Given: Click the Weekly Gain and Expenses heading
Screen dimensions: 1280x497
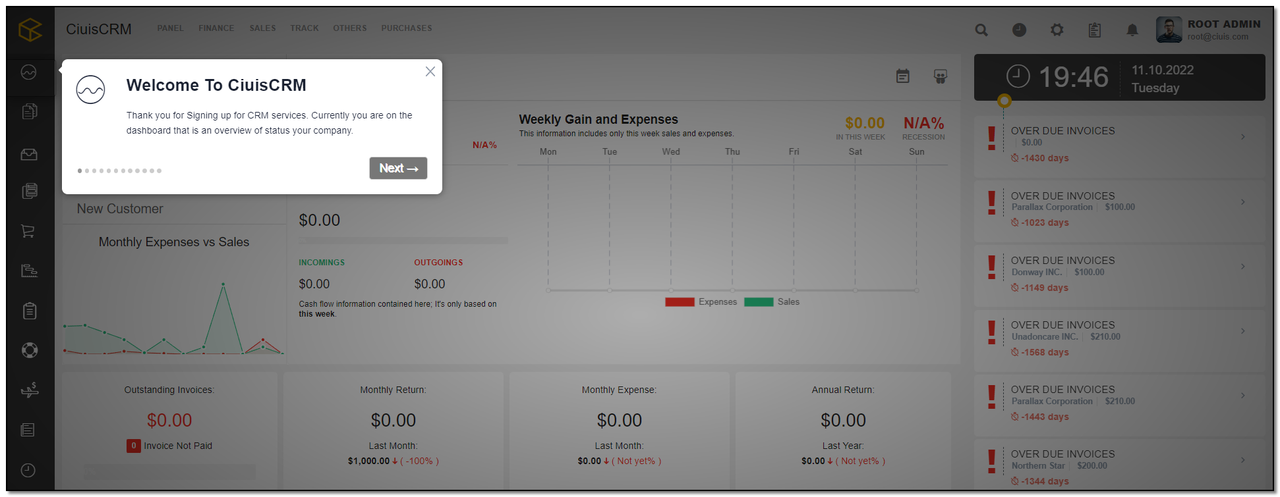Looking at the screenshot, I should tap(598, 119).
